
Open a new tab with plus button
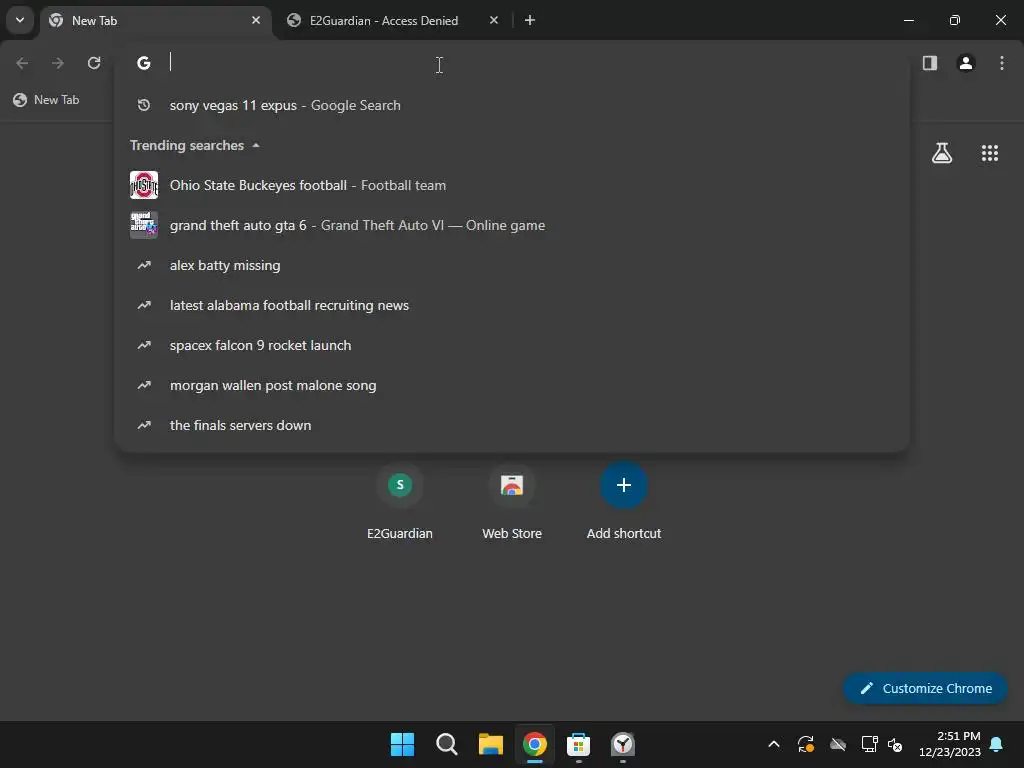coord(530,20)
